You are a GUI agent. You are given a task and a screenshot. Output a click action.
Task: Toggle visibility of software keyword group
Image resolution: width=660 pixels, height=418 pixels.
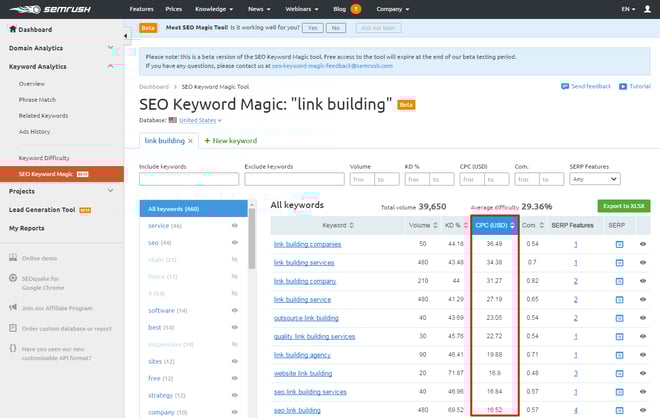tap(235, 310)
